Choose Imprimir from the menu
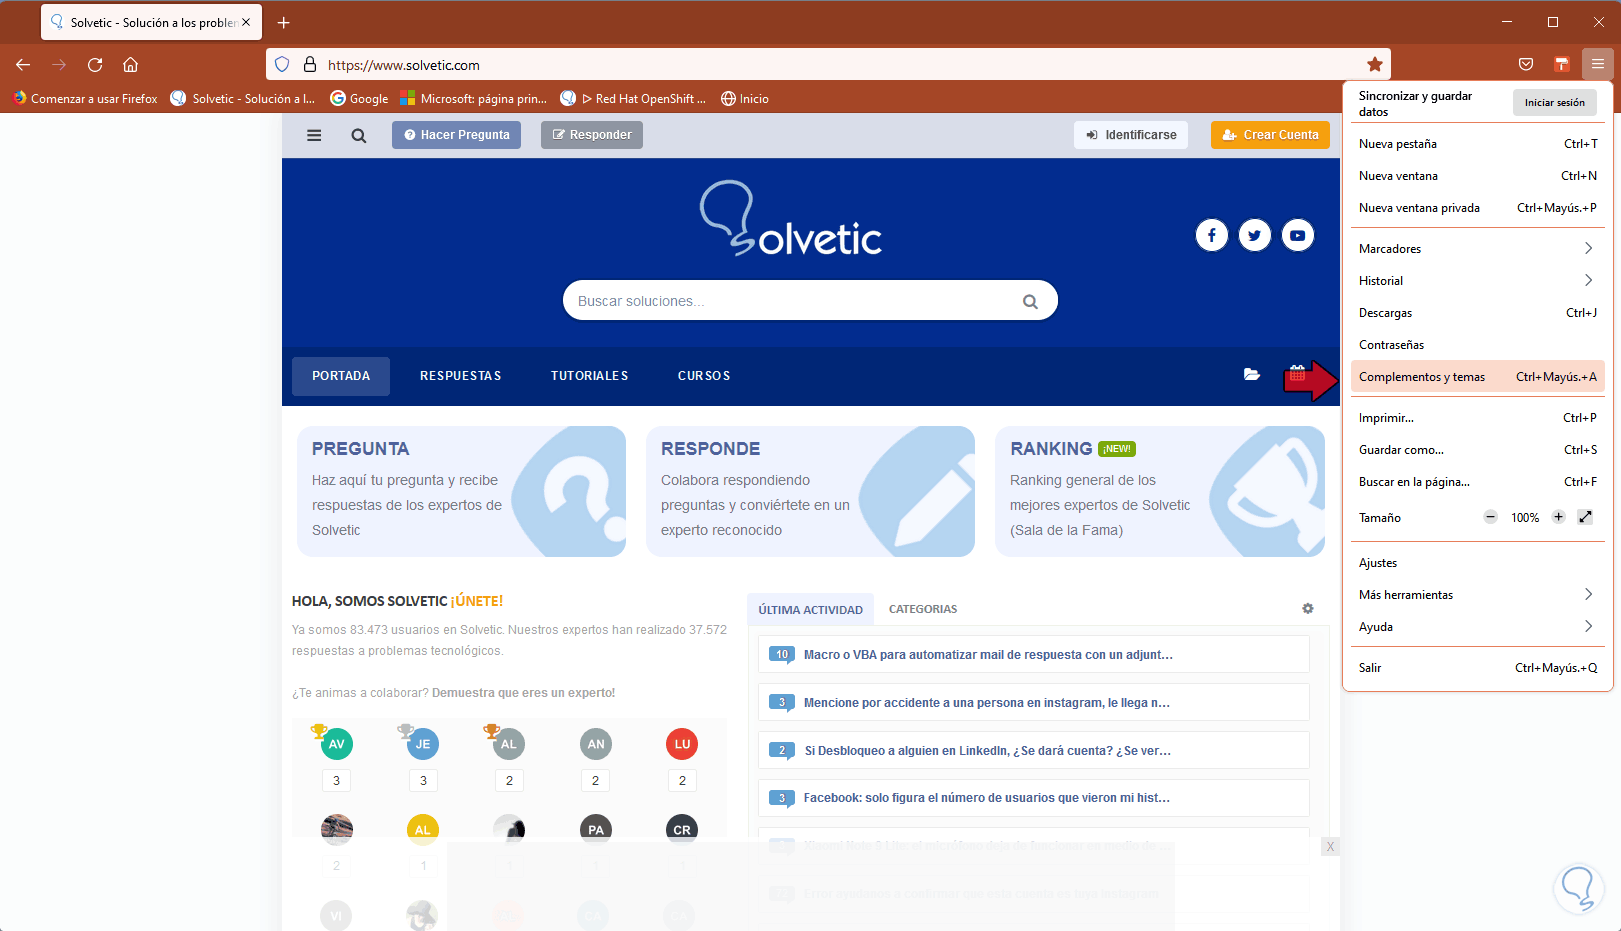1621x931 pixels. 1477,418
